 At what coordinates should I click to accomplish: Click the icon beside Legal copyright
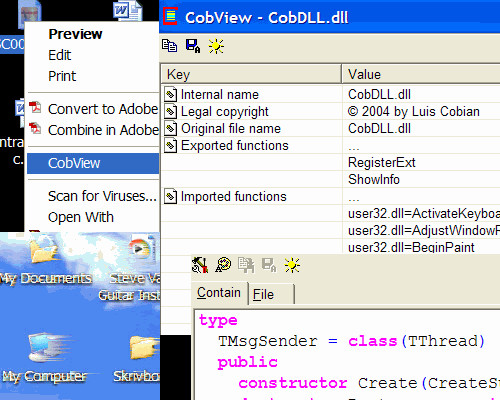(x=170, y=111)
